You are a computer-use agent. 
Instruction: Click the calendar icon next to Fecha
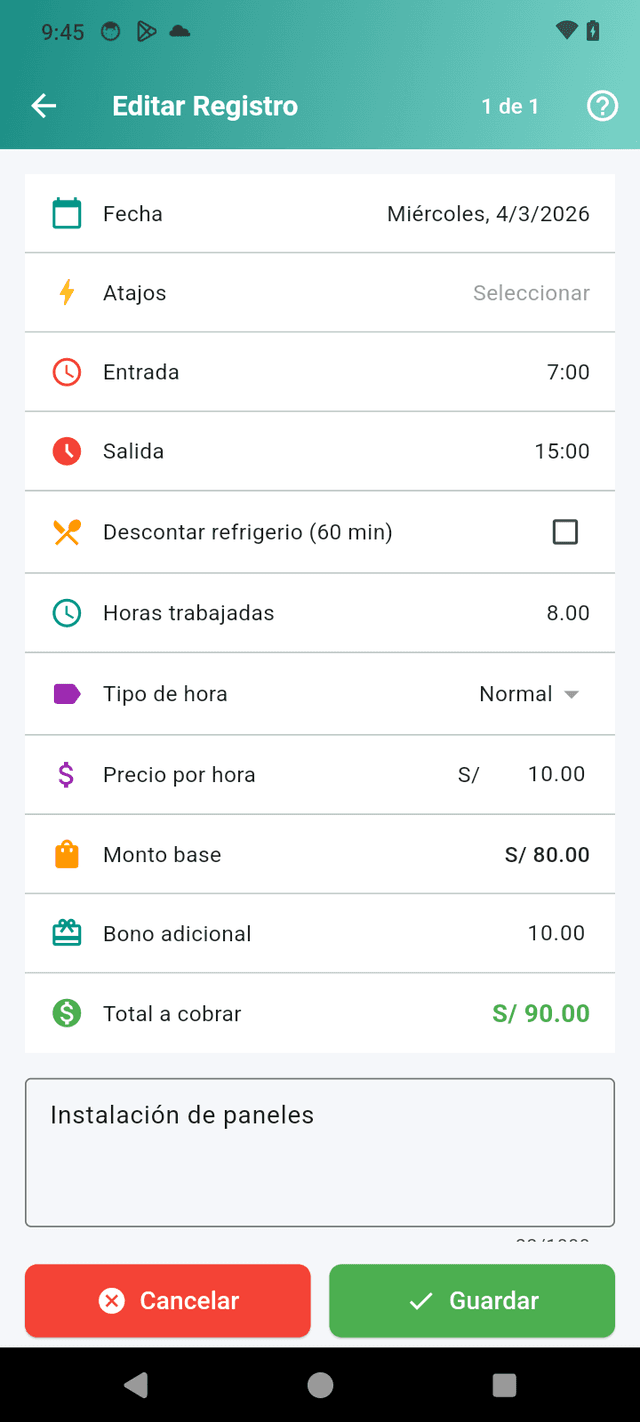coord(66,213)
